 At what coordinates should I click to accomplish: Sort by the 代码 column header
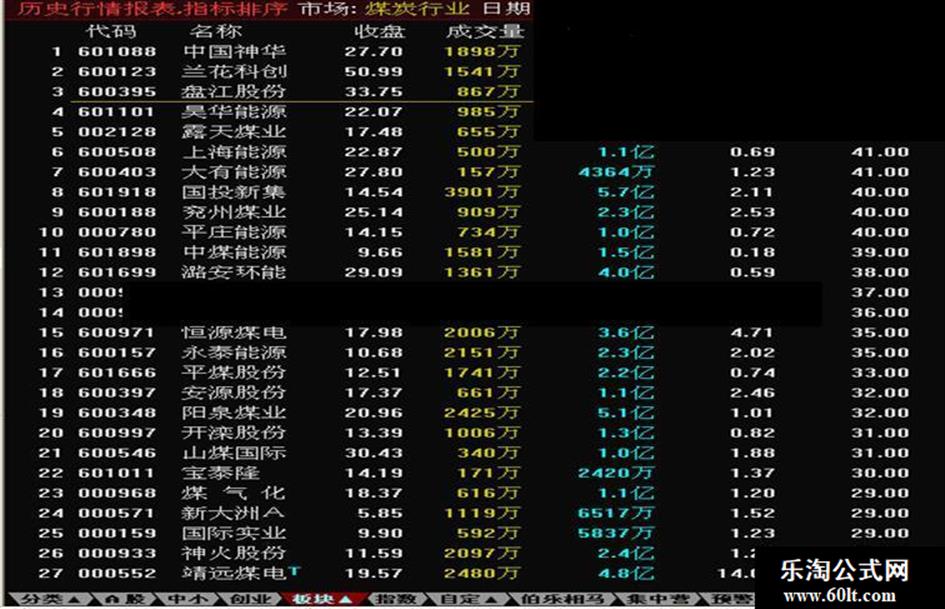pyautogui.click(x=111, y=31)
